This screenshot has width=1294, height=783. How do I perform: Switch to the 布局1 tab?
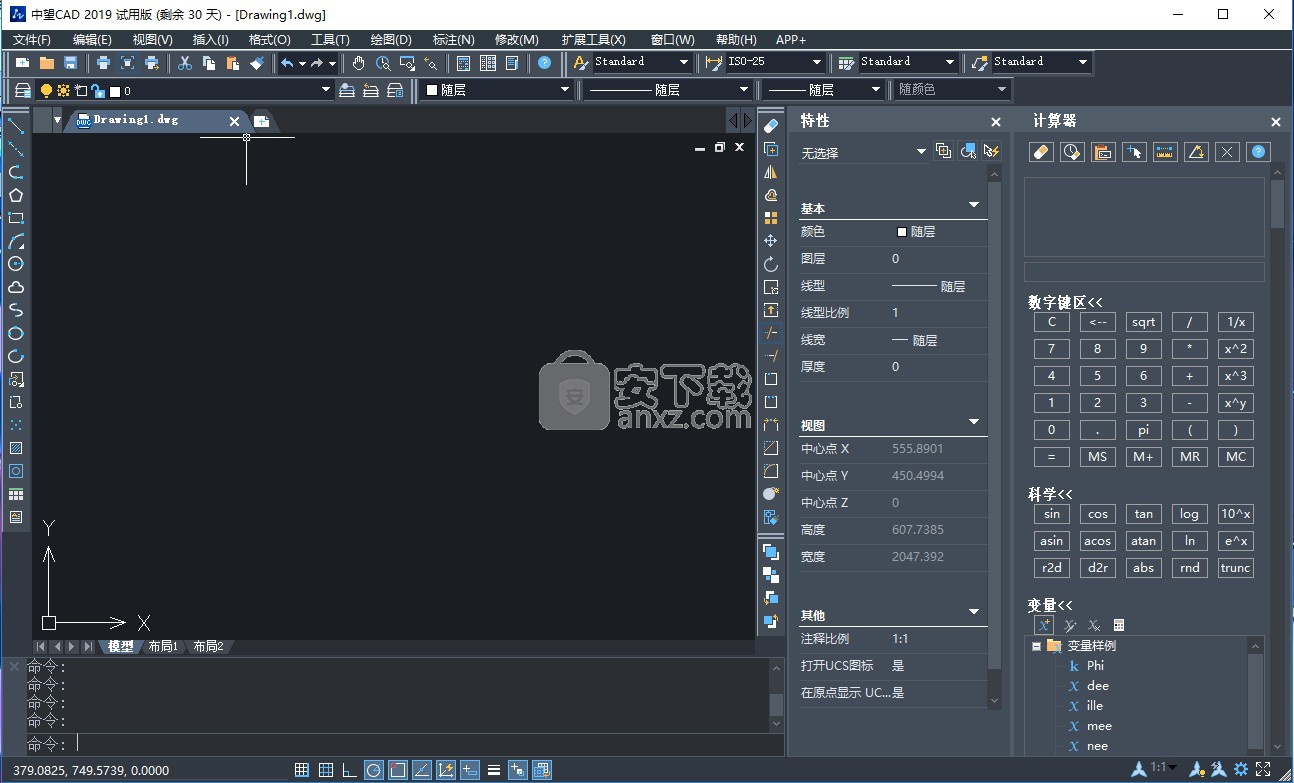(x=163, y=647)
